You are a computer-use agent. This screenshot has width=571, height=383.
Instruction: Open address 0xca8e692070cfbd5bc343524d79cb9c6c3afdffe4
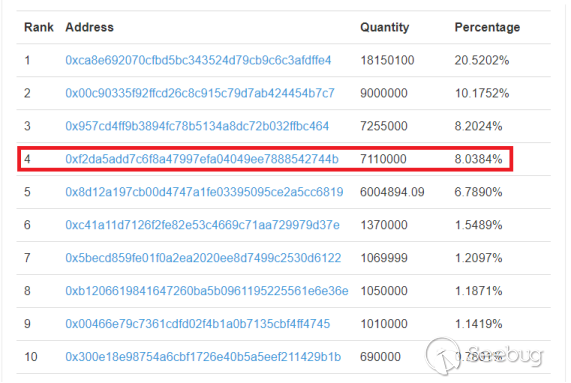pyautogui.click(x=198, y=60)
